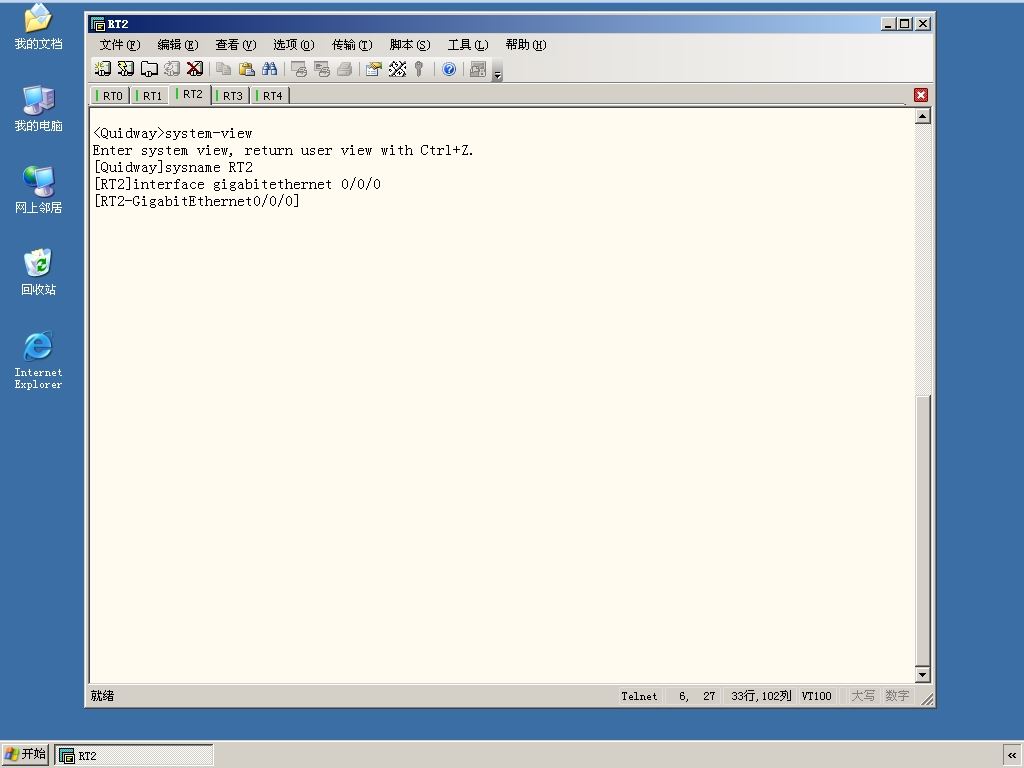Click the terminal scrollbar up arrow
1024x768 pixels.
point(922,116)
